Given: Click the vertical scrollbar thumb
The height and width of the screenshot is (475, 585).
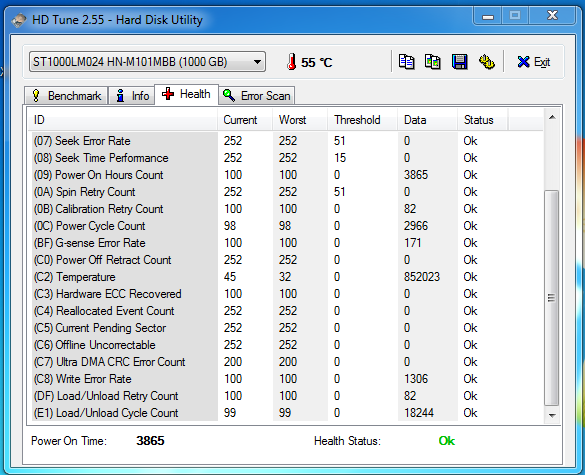Looking at the screenshot, I should (551, 298).
